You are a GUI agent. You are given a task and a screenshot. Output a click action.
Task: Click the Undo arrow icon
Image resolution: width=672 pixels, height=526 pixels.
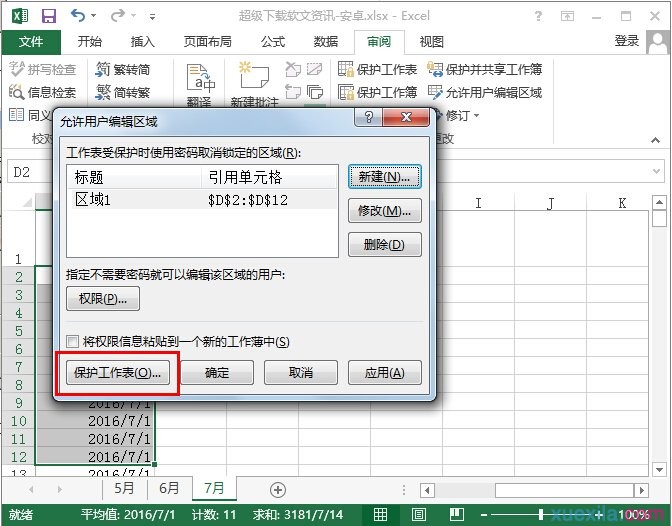click(78, 16)
